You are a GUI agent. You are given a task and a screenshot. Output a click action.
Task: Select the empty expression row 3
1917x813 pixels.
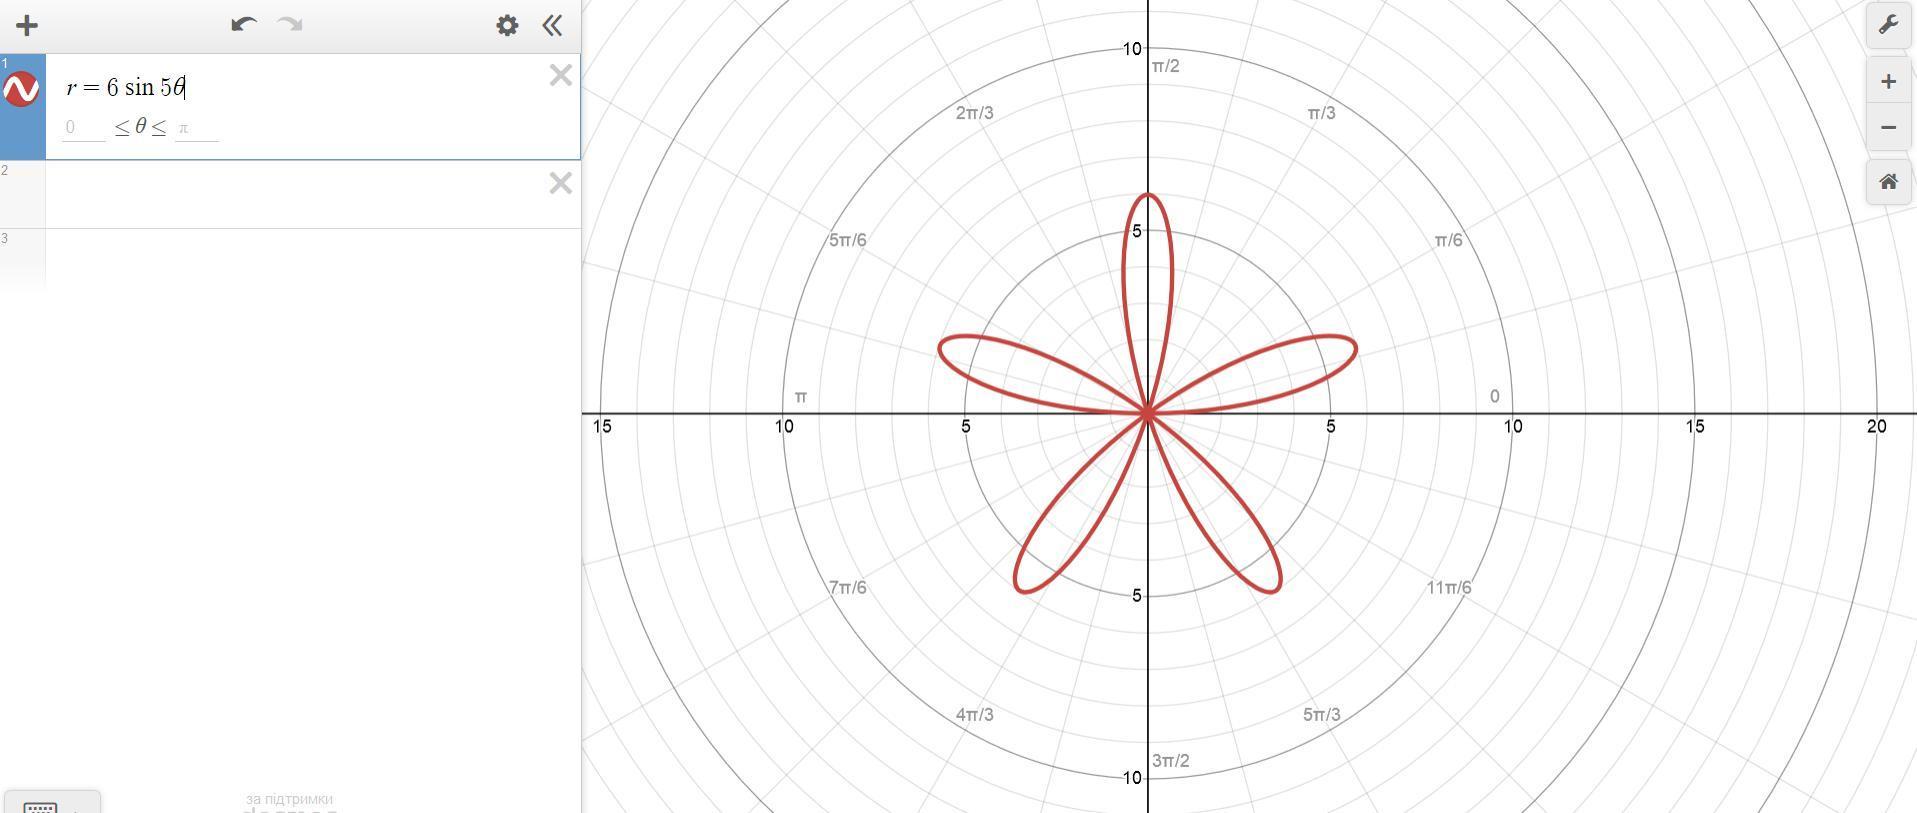tap(312, 260)
